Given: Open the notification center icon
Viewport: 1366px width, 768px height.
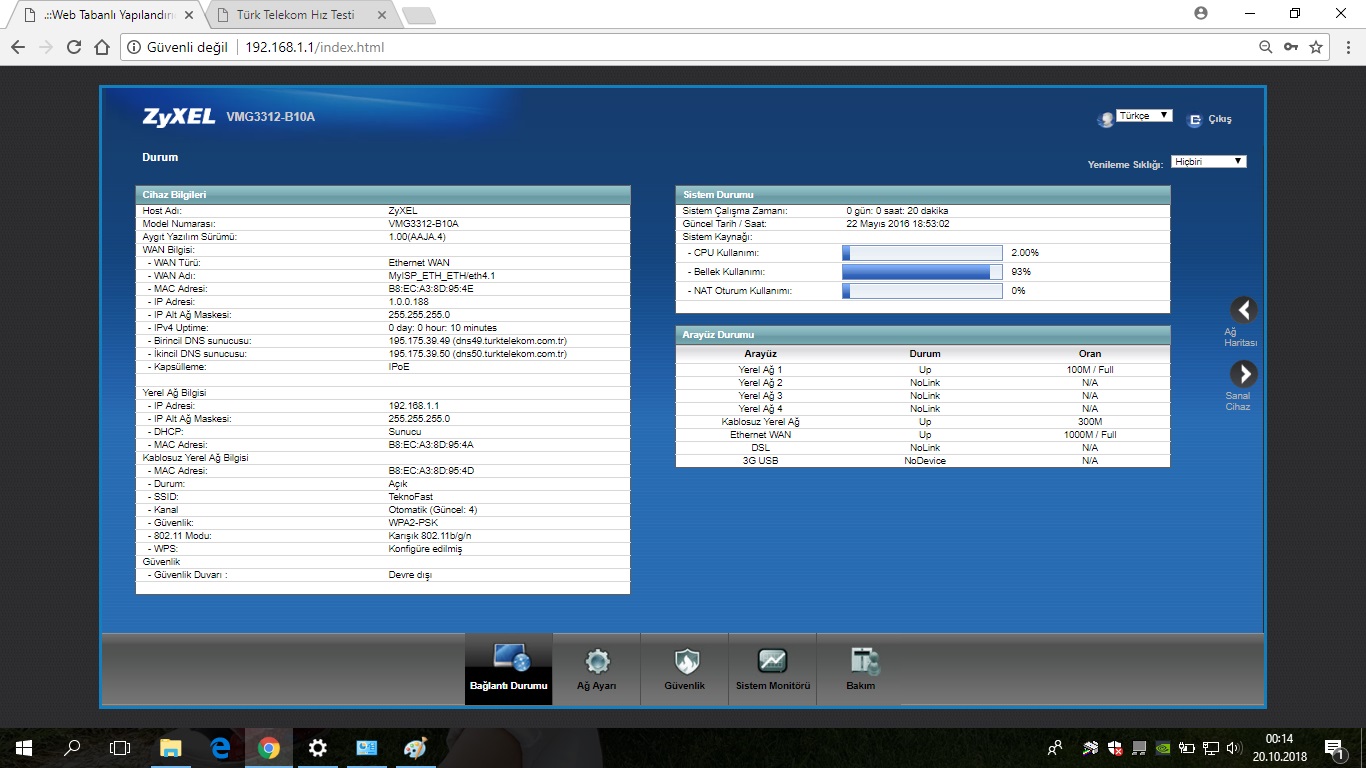Looking at the screenshot, I should (1333, 747).
